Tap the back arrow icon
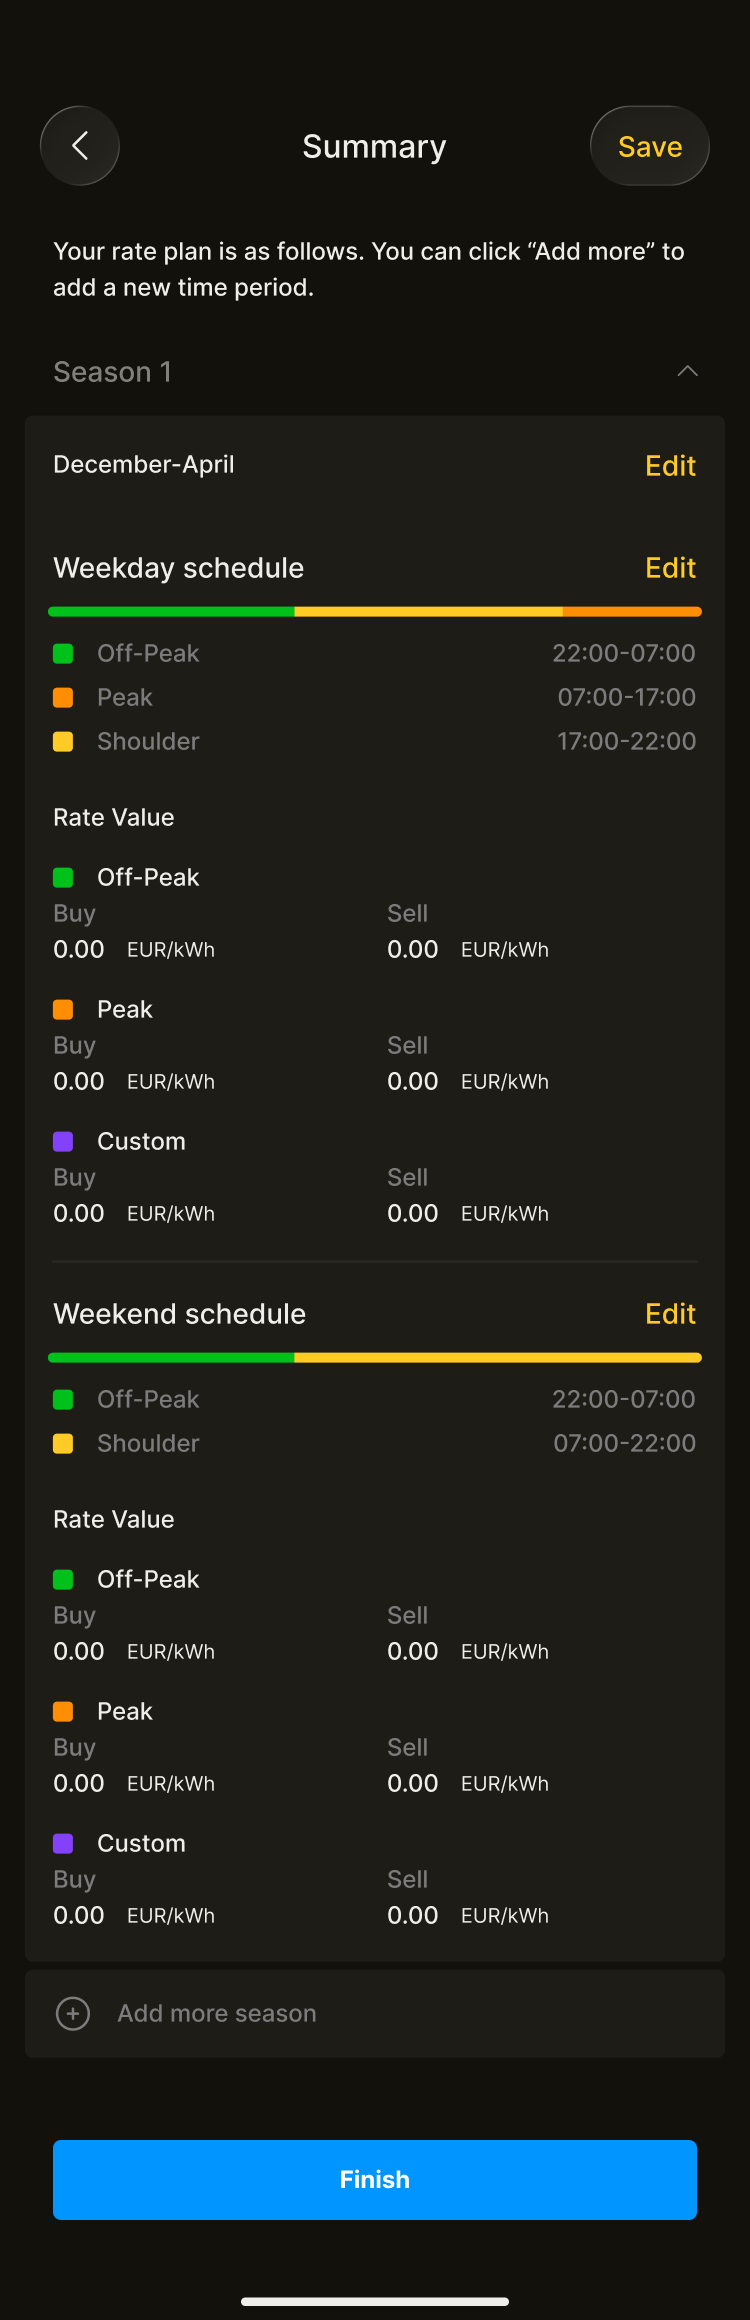 tap(80, 146)
